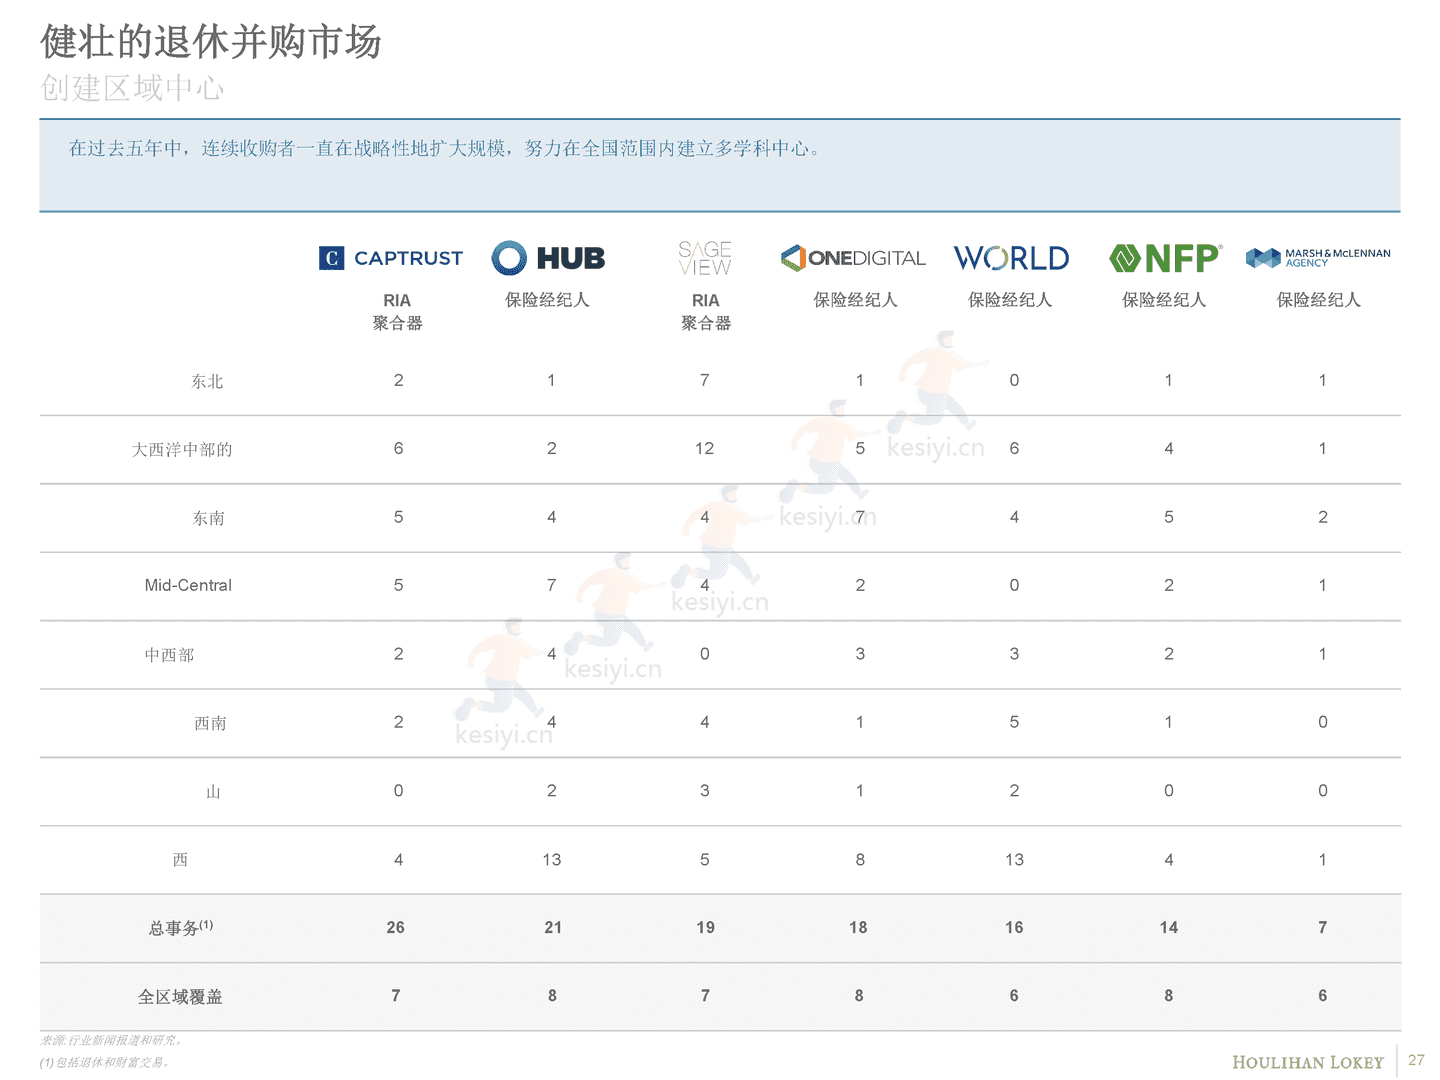Viewport: 1440px width, 1080px height.
Task: Click NFP total 14 in 总事务 row
Action: point(1169,928)
